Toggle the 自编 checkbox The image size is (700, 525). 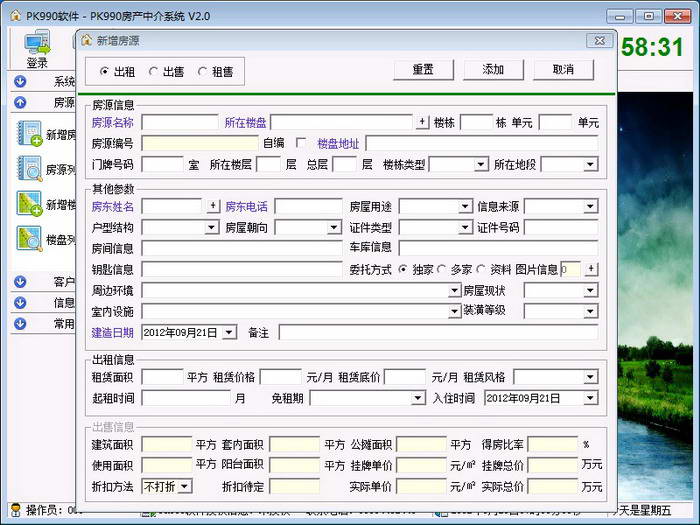[301, 143]
